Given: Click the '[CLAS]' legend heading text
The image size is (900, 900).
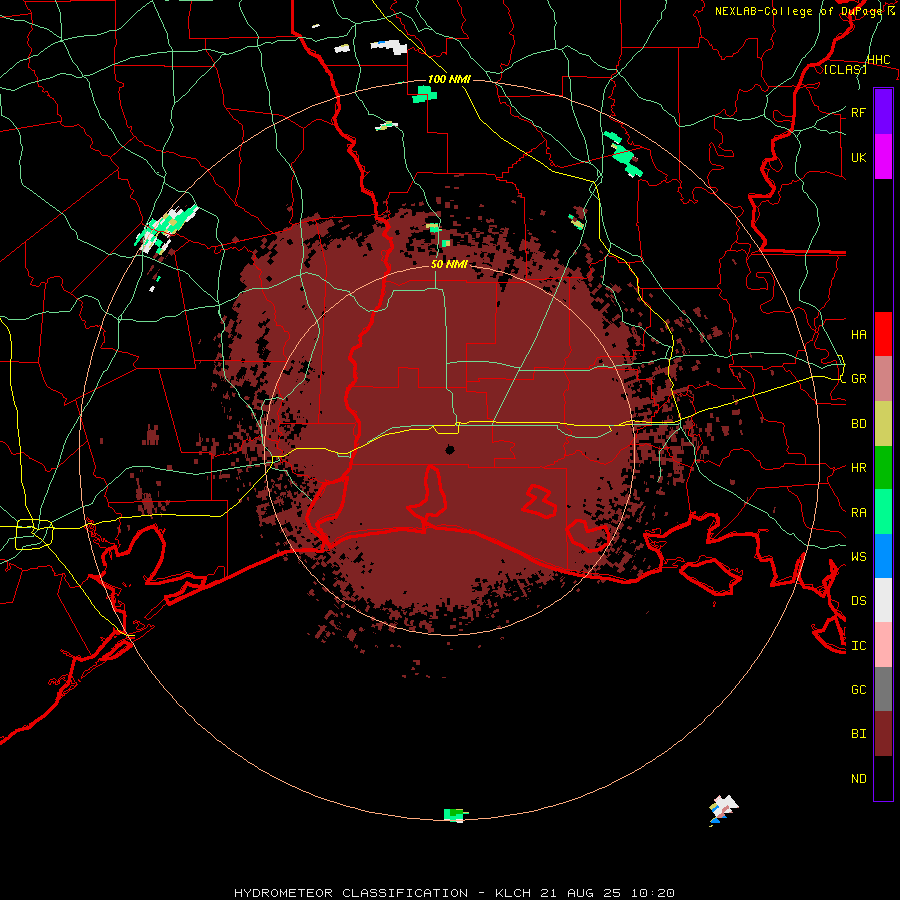Looking at the screenshot, I should point(845,69).
